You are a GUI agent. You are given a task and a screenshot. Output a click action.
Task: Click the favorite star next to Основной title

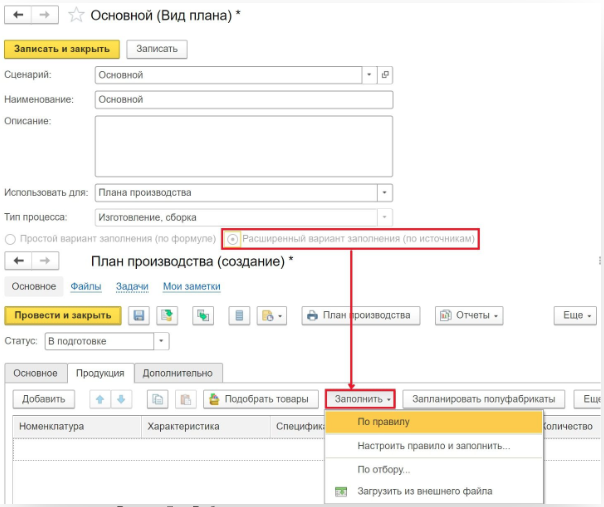(x=76, y=15)
